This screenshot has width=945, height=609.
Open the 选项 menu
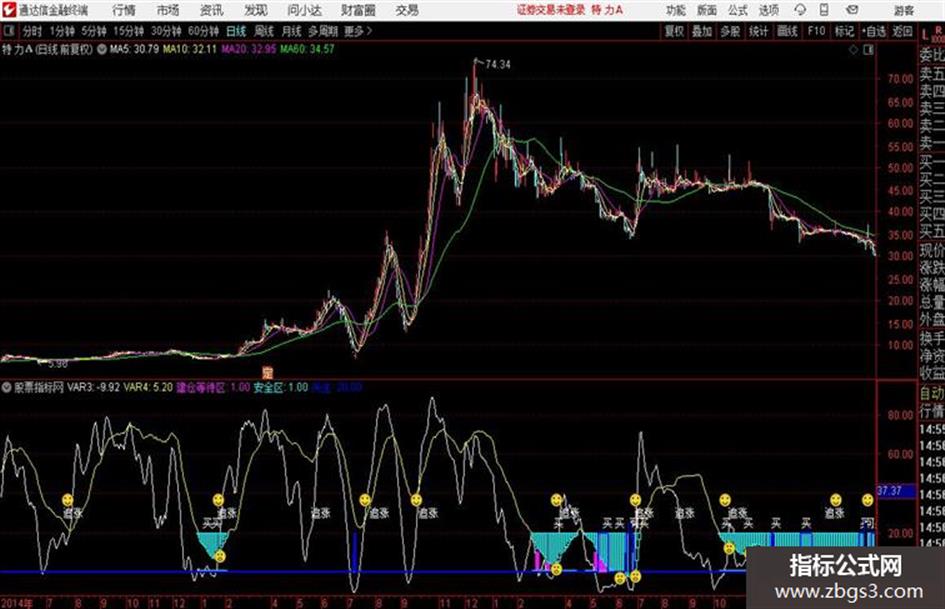769,10
